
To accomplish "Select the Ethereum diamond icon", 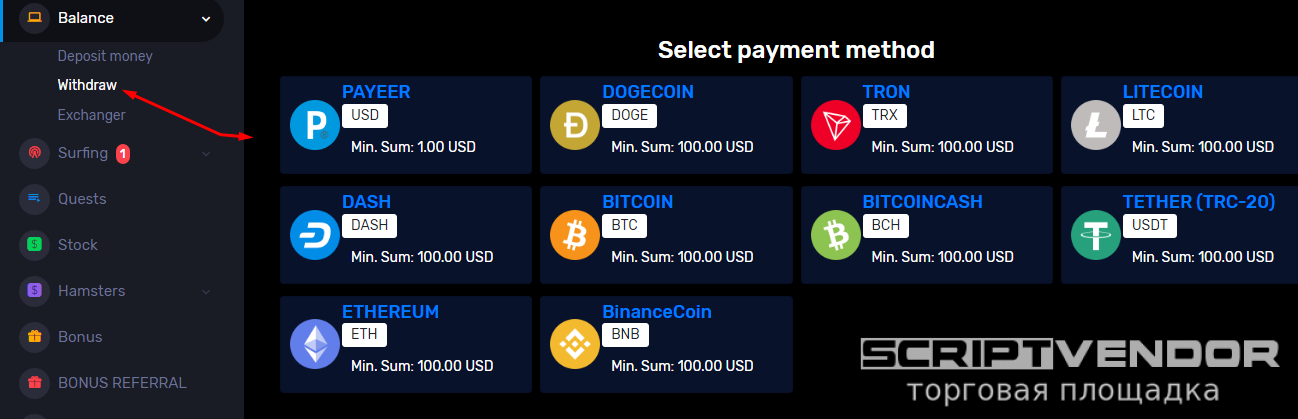I will click(x=315, y=345).
